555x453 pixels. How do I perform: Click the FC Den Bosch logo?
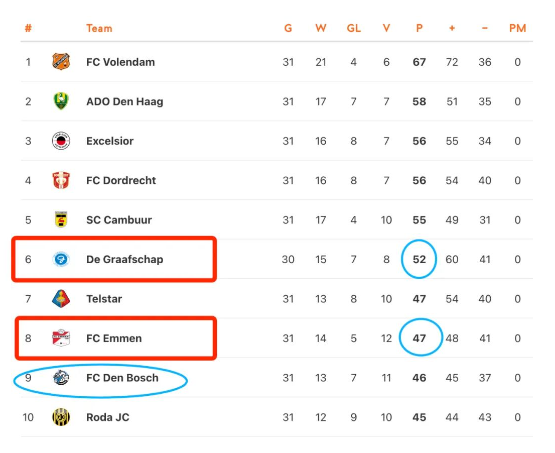(61, 378)
